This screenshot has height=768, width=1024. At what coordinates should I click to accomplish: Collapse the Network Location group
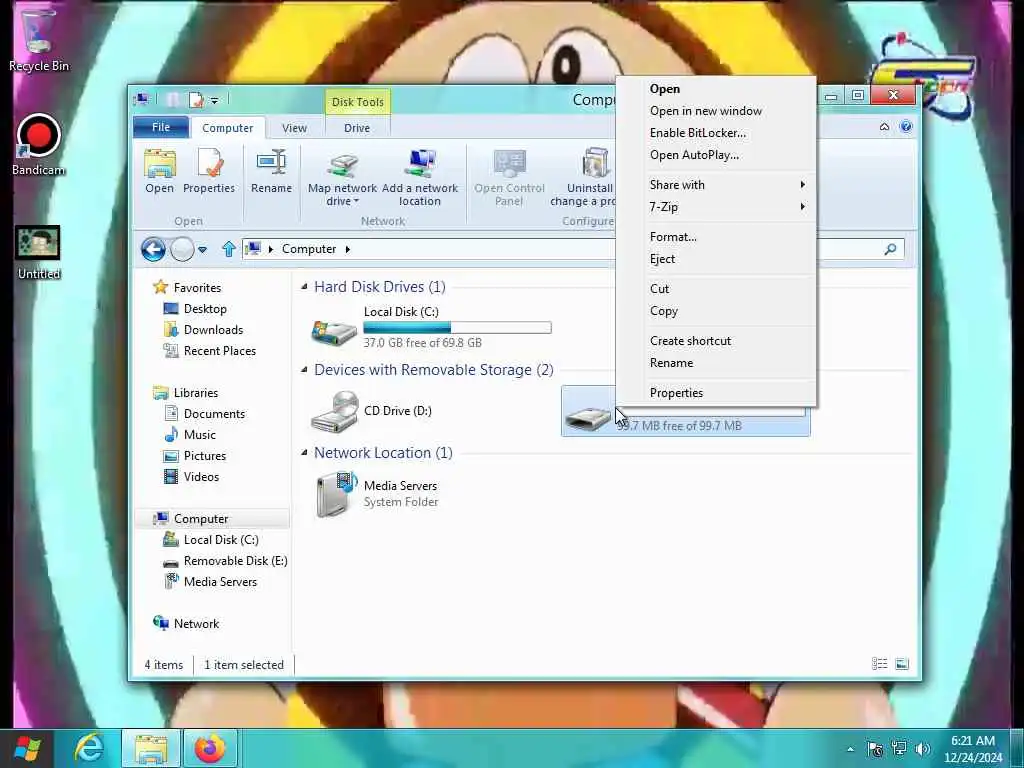pyautogui.click(x=304, y=453)
